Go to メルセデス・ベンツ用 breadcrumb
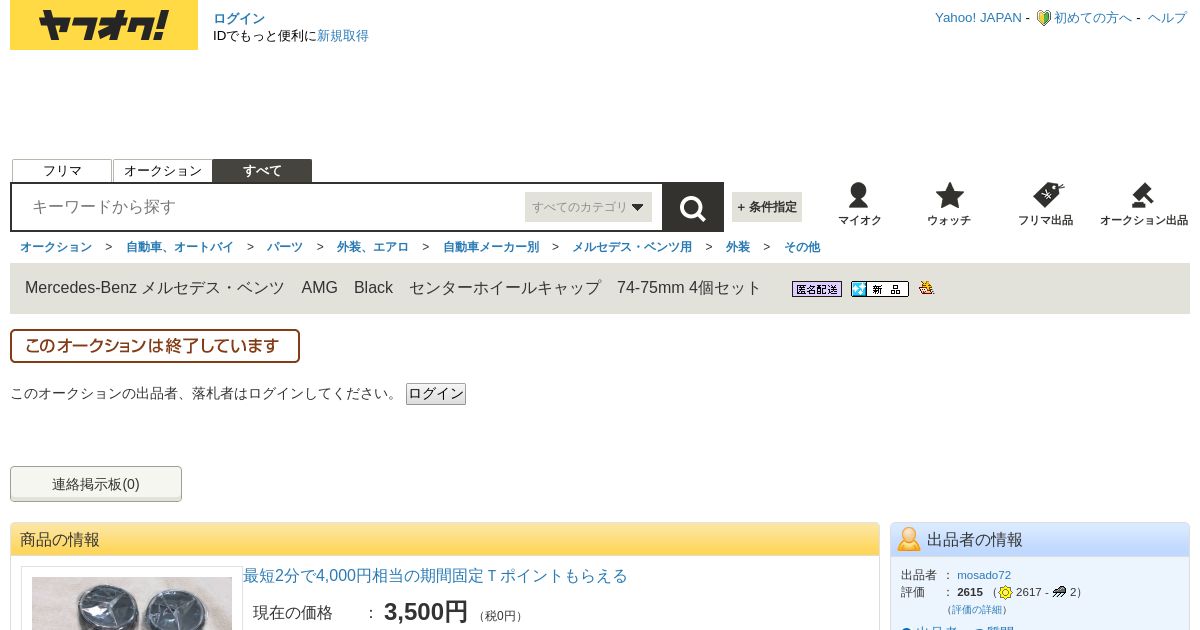 (632, 247)
